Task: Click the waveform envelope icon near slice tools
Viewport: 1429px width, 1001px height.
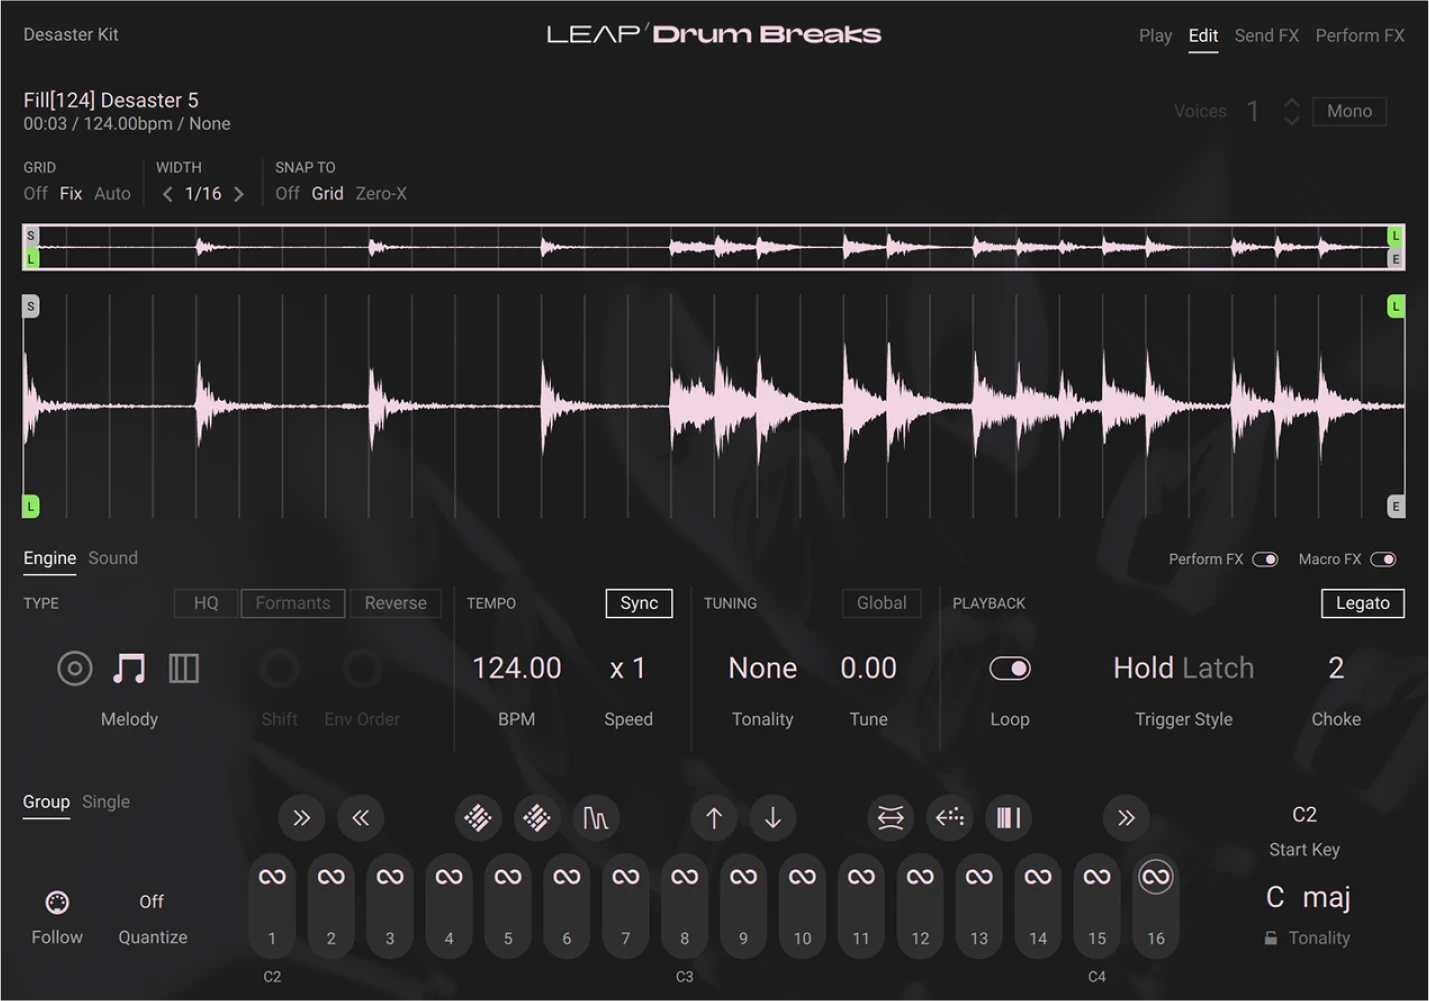Action: (595, 818)
